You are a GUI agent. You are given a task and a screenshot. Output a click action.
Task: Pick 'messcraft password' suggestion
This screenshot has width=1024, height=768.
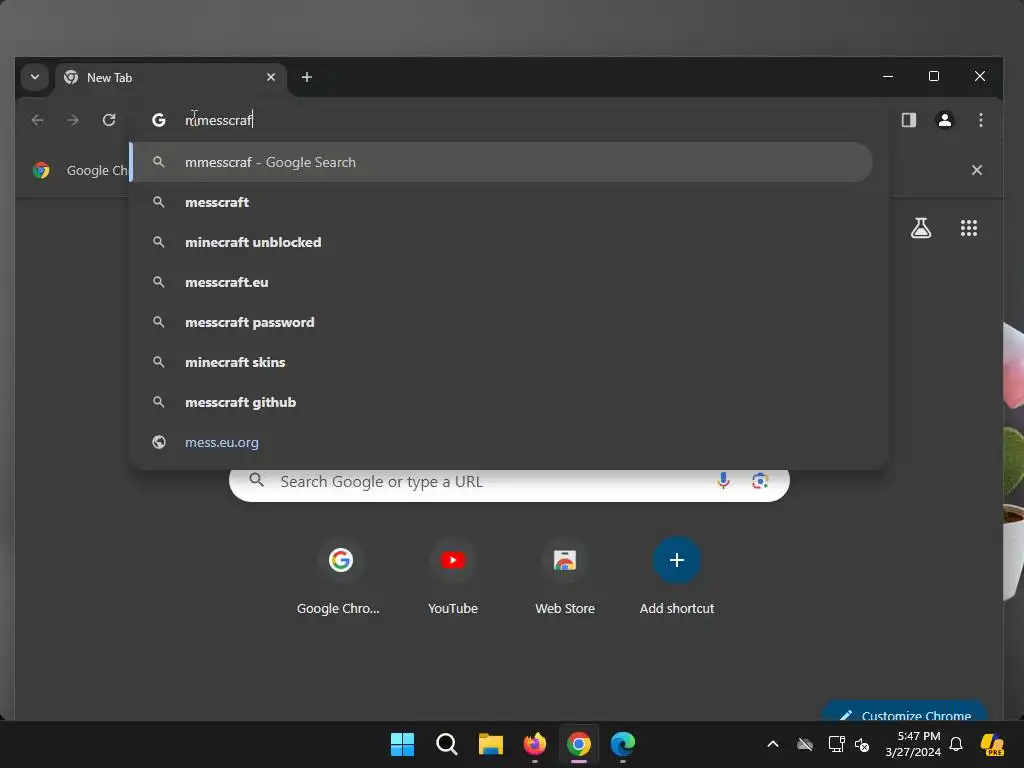click(501, 322)
